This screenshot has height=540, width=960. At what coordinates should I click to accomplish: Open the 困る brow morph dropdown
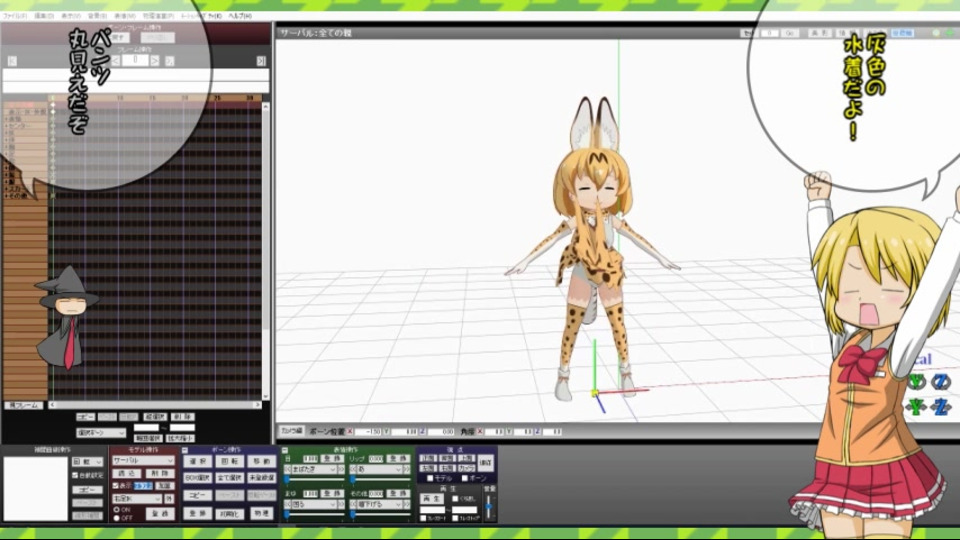[314, 504]
